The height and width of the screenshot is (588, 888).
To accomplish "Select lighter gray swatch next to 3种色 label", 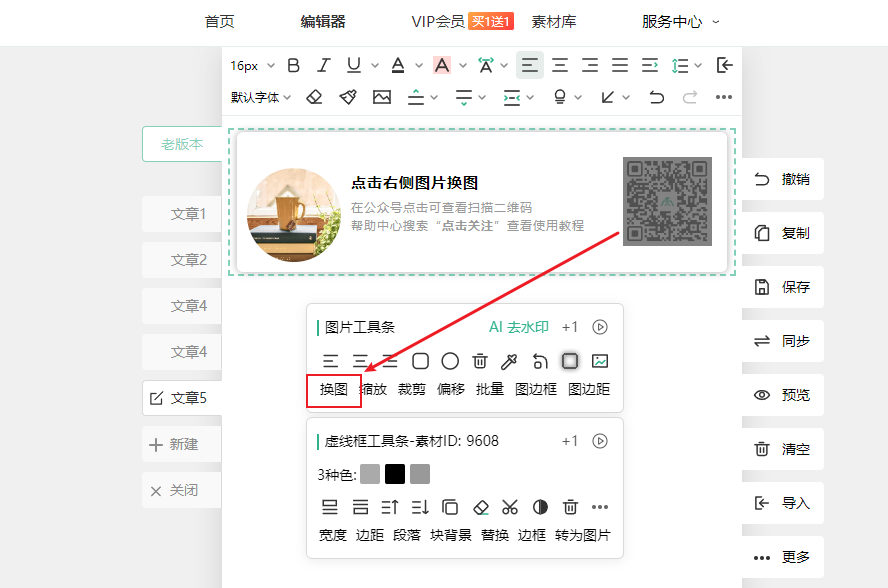I will point(370,474).
